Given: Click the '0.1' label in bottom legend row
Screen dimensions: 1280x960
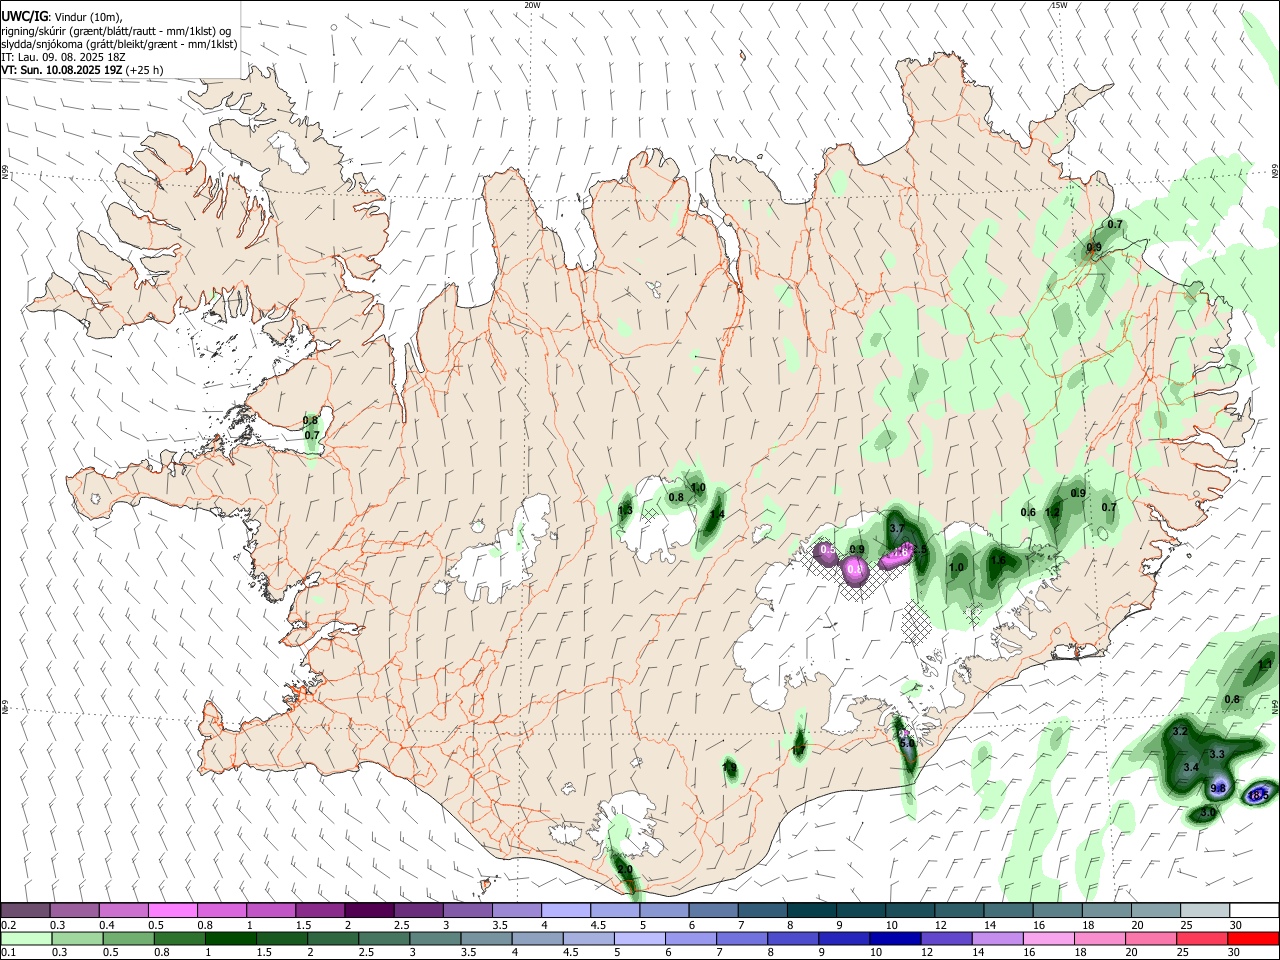Looking at the screenshot, I should [9, 953].
